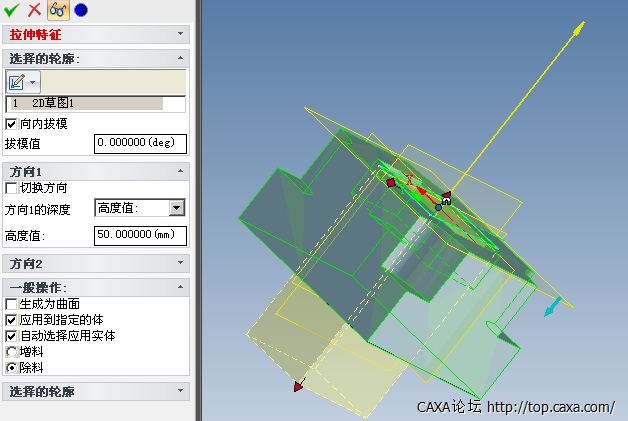The image size is (628, 421).
Task: Toggle the 应用到指定的体 checkbox
Action: point(11,320)
